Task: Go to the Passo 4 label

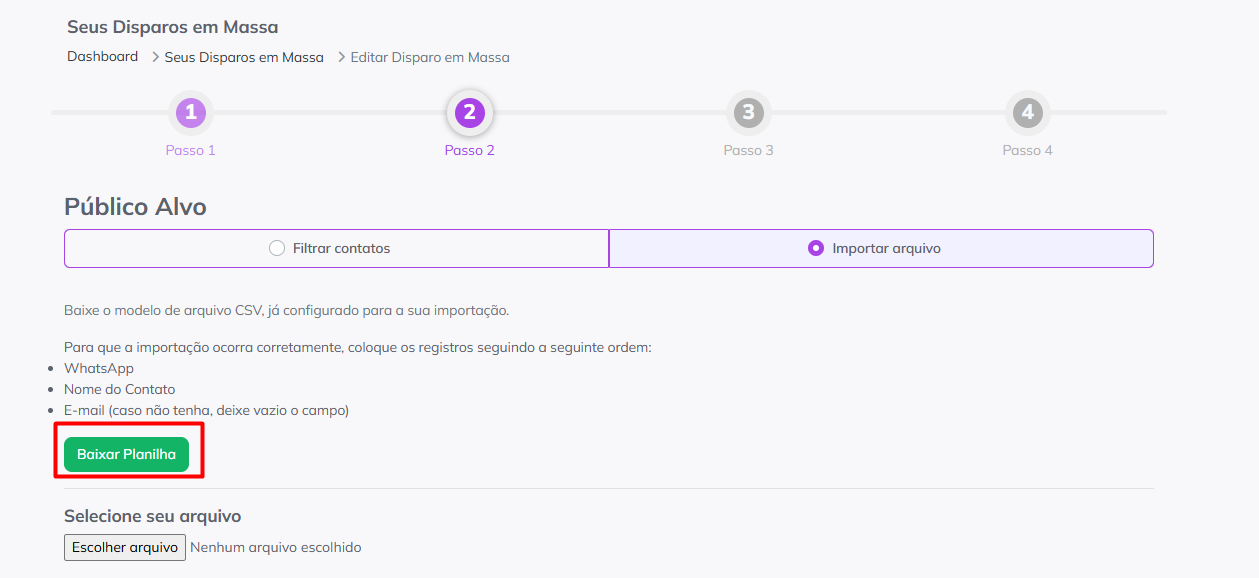Action: (1027, 150)
